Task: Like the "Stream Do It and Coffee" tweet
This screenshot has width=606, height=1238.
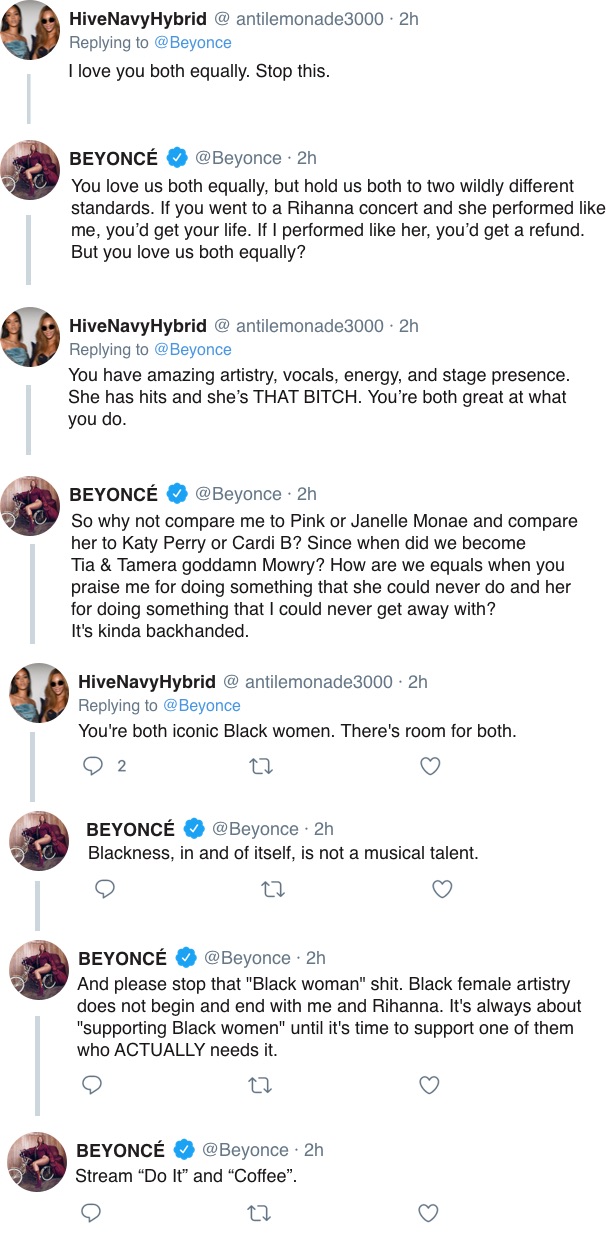Action: click(x=429, y=1213)
